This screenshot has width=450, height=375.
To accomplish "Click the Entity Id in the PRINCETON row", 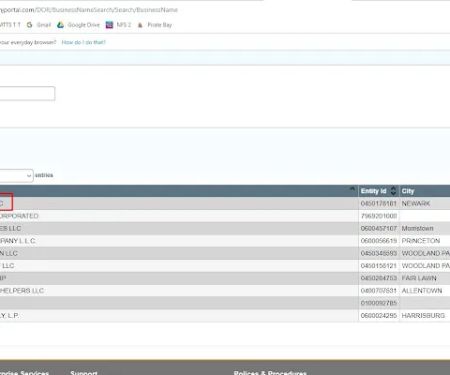I will click(379, 241).
